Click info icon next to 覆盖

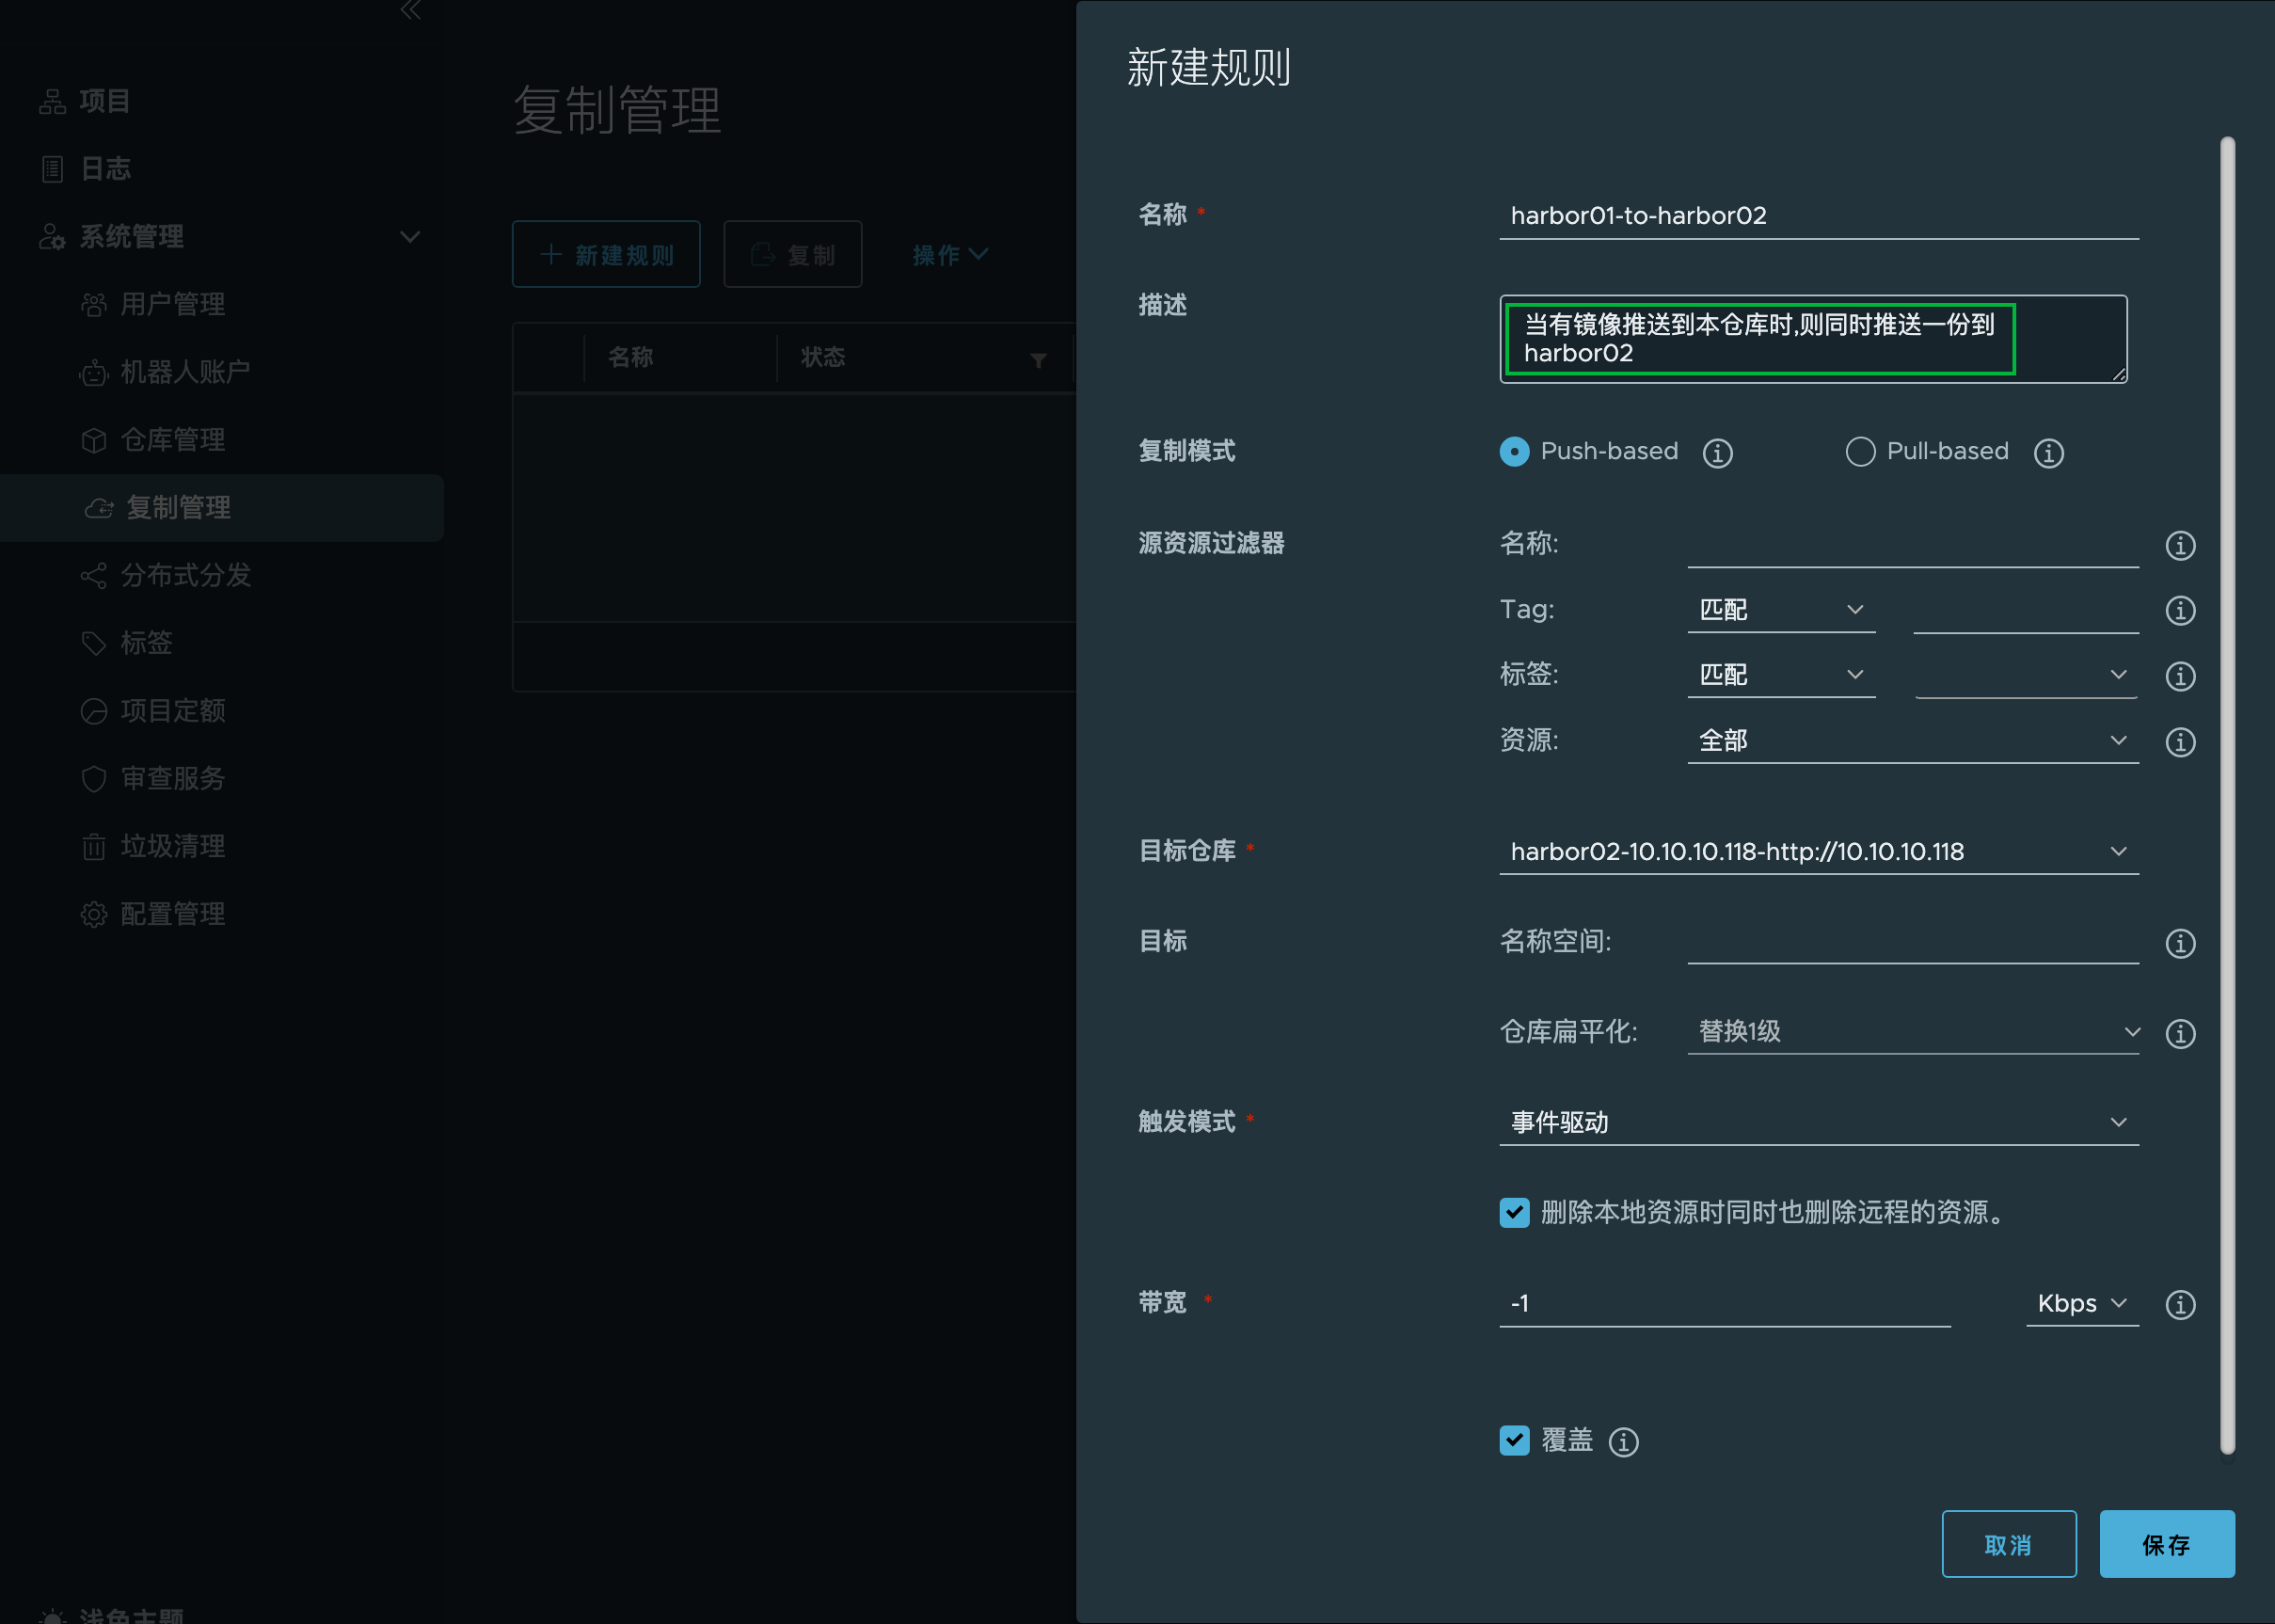point(1623,1442)
